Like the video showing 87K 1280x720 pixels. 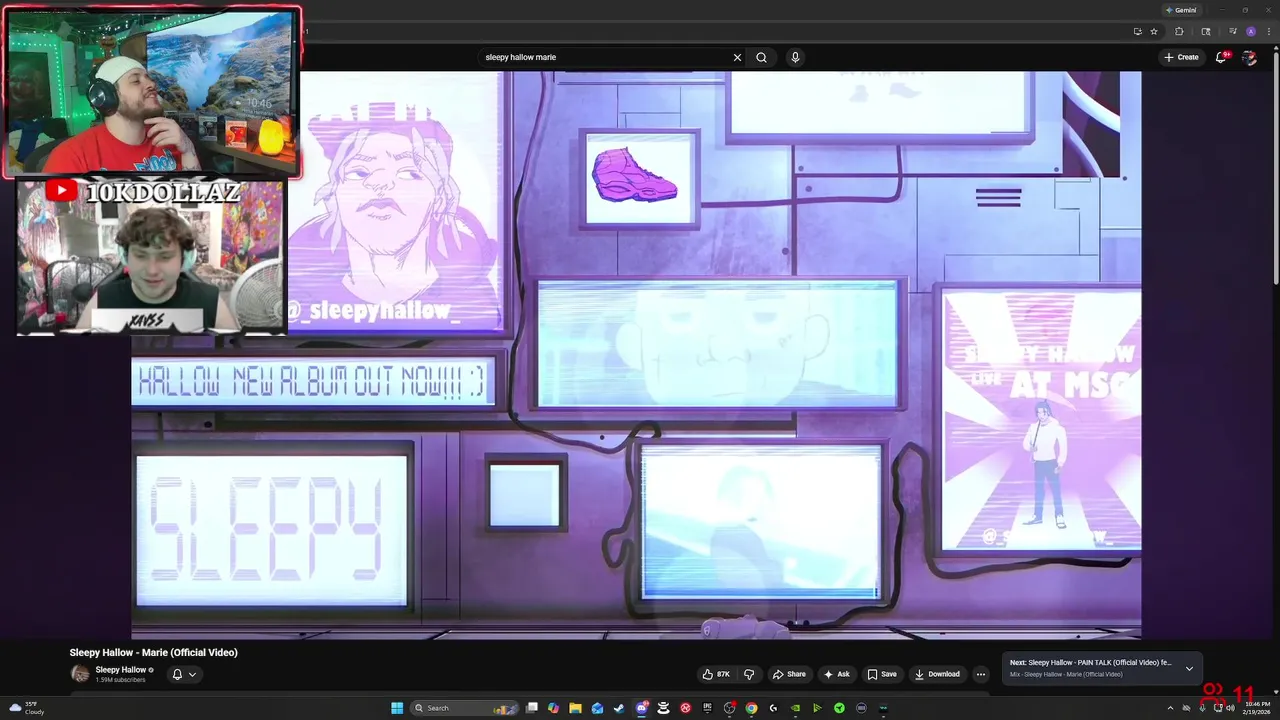[x=716, y=674]
